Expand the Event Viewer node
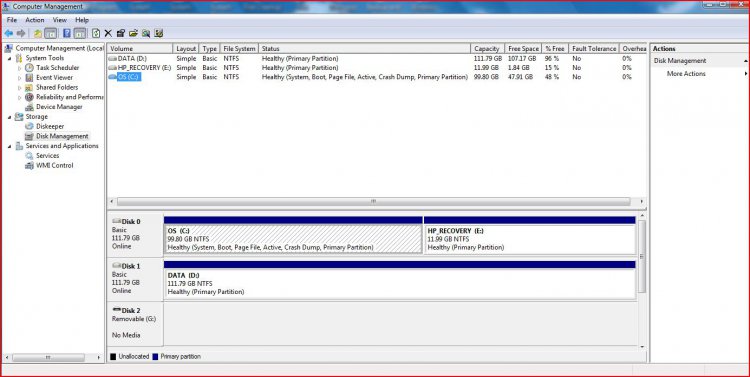 20,78
